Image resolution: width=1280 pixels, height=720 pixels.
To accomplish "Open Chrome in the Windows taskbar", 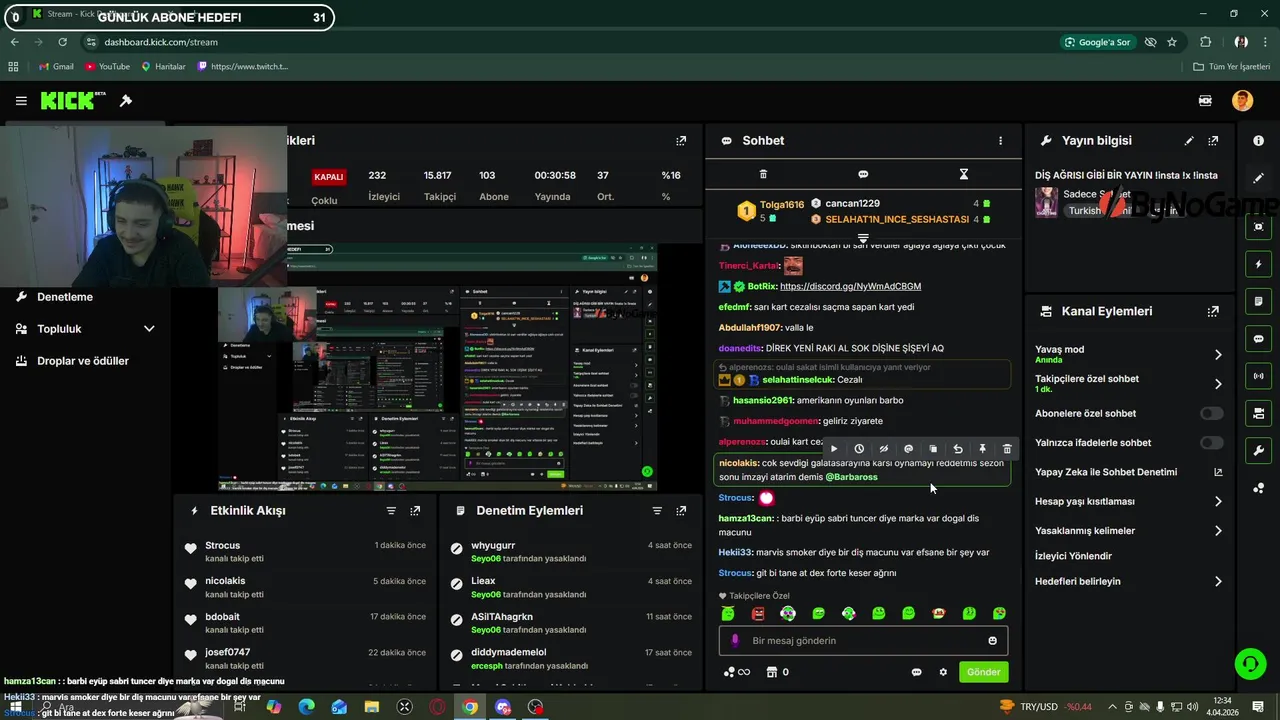I will tap(470, 707).
